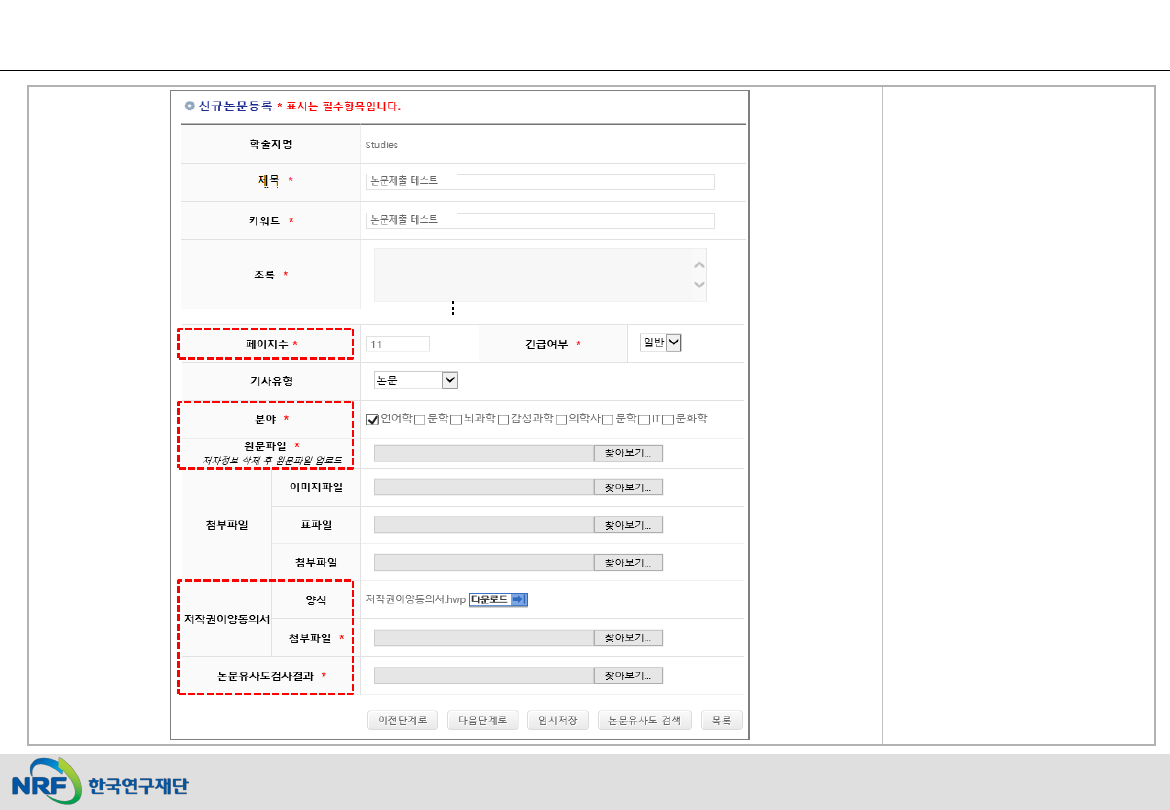The width and height of the screenshot is (1170, 810).
Task: Click 찾아보기 button for 원문파일
Action: coord(628,454)
